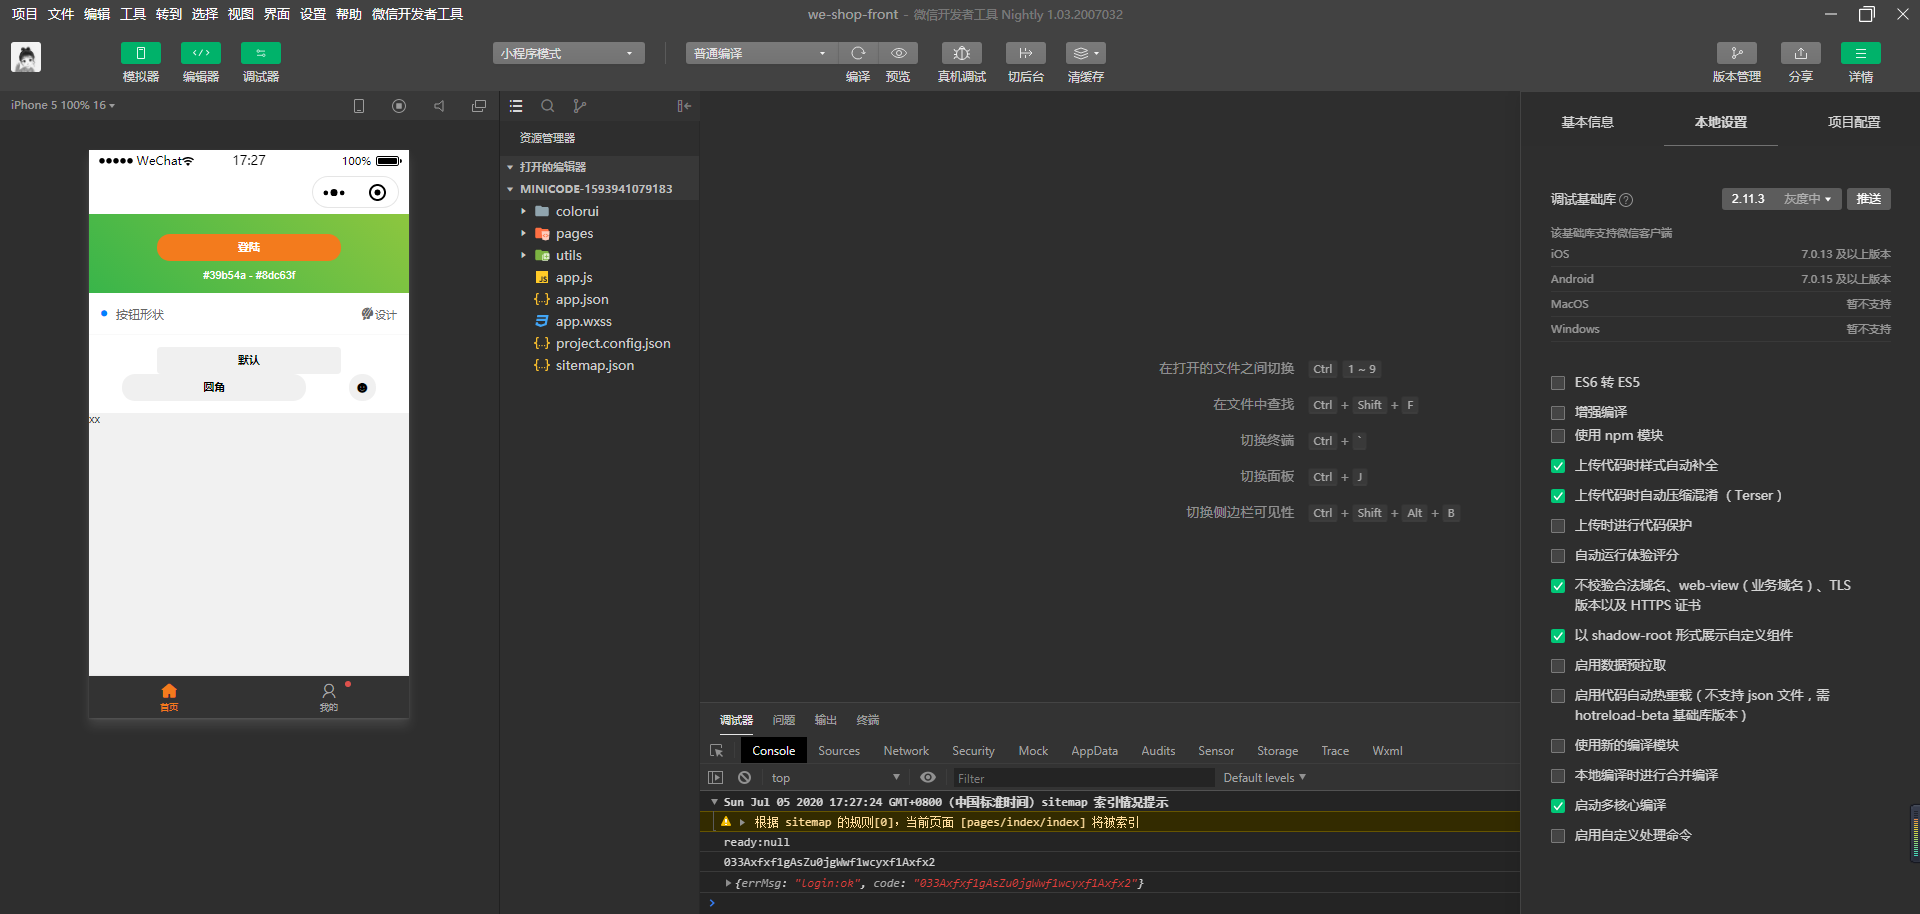
Task: Enable 增强编译 checkbox
Action: [1558, 413]
